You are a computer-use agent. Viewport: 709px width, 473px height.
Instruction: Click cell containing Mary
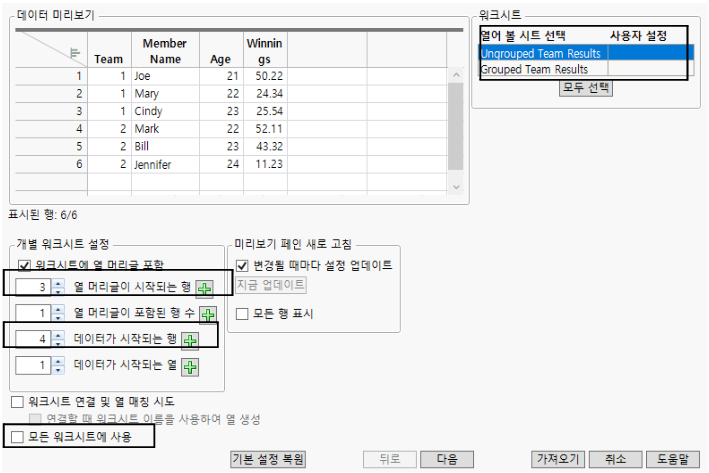[x=165, y=94]
